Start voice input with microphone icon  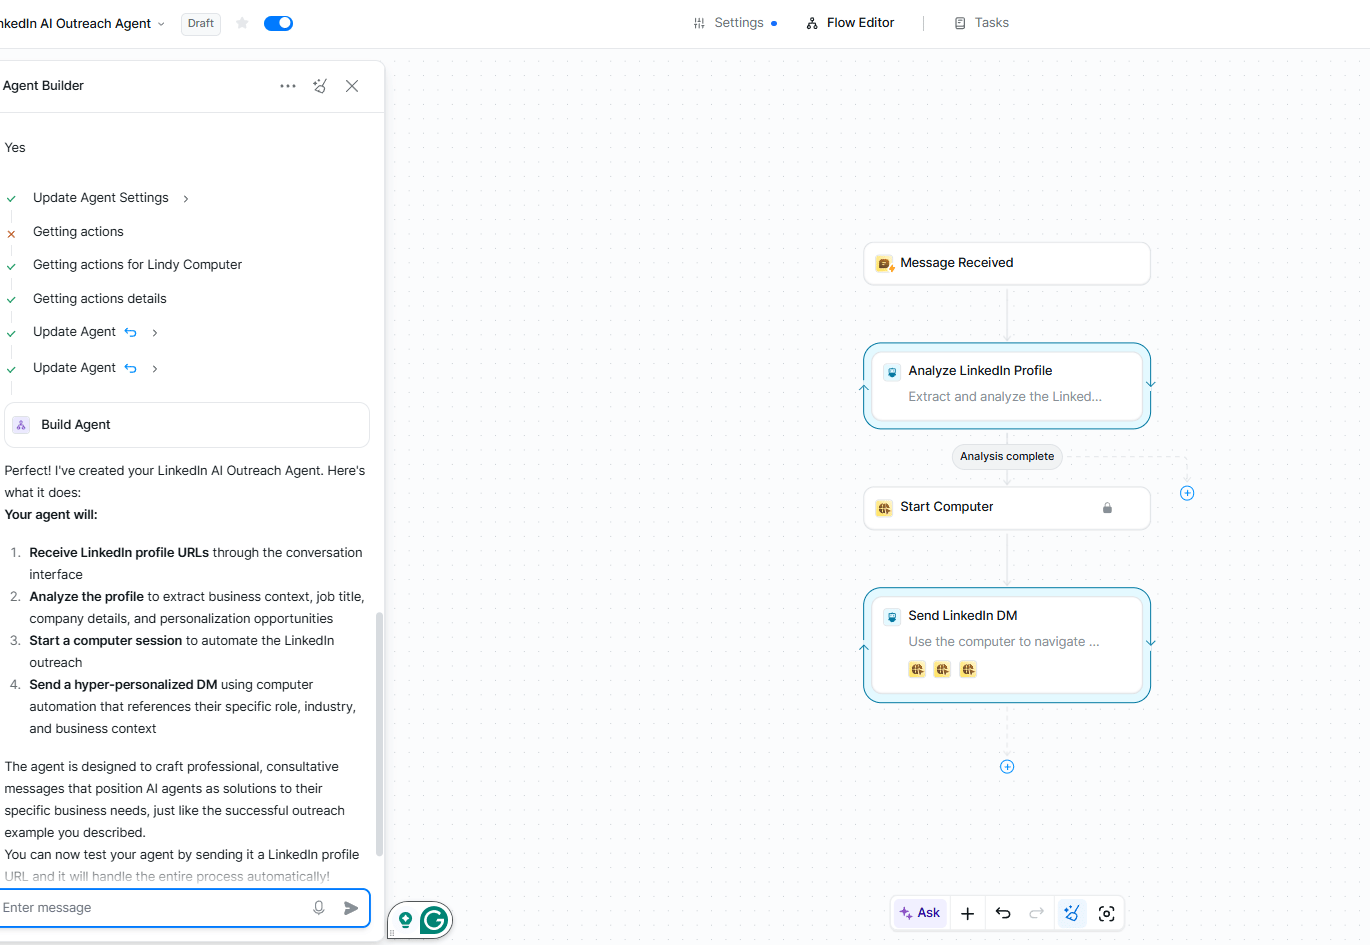tap(319, 908)
